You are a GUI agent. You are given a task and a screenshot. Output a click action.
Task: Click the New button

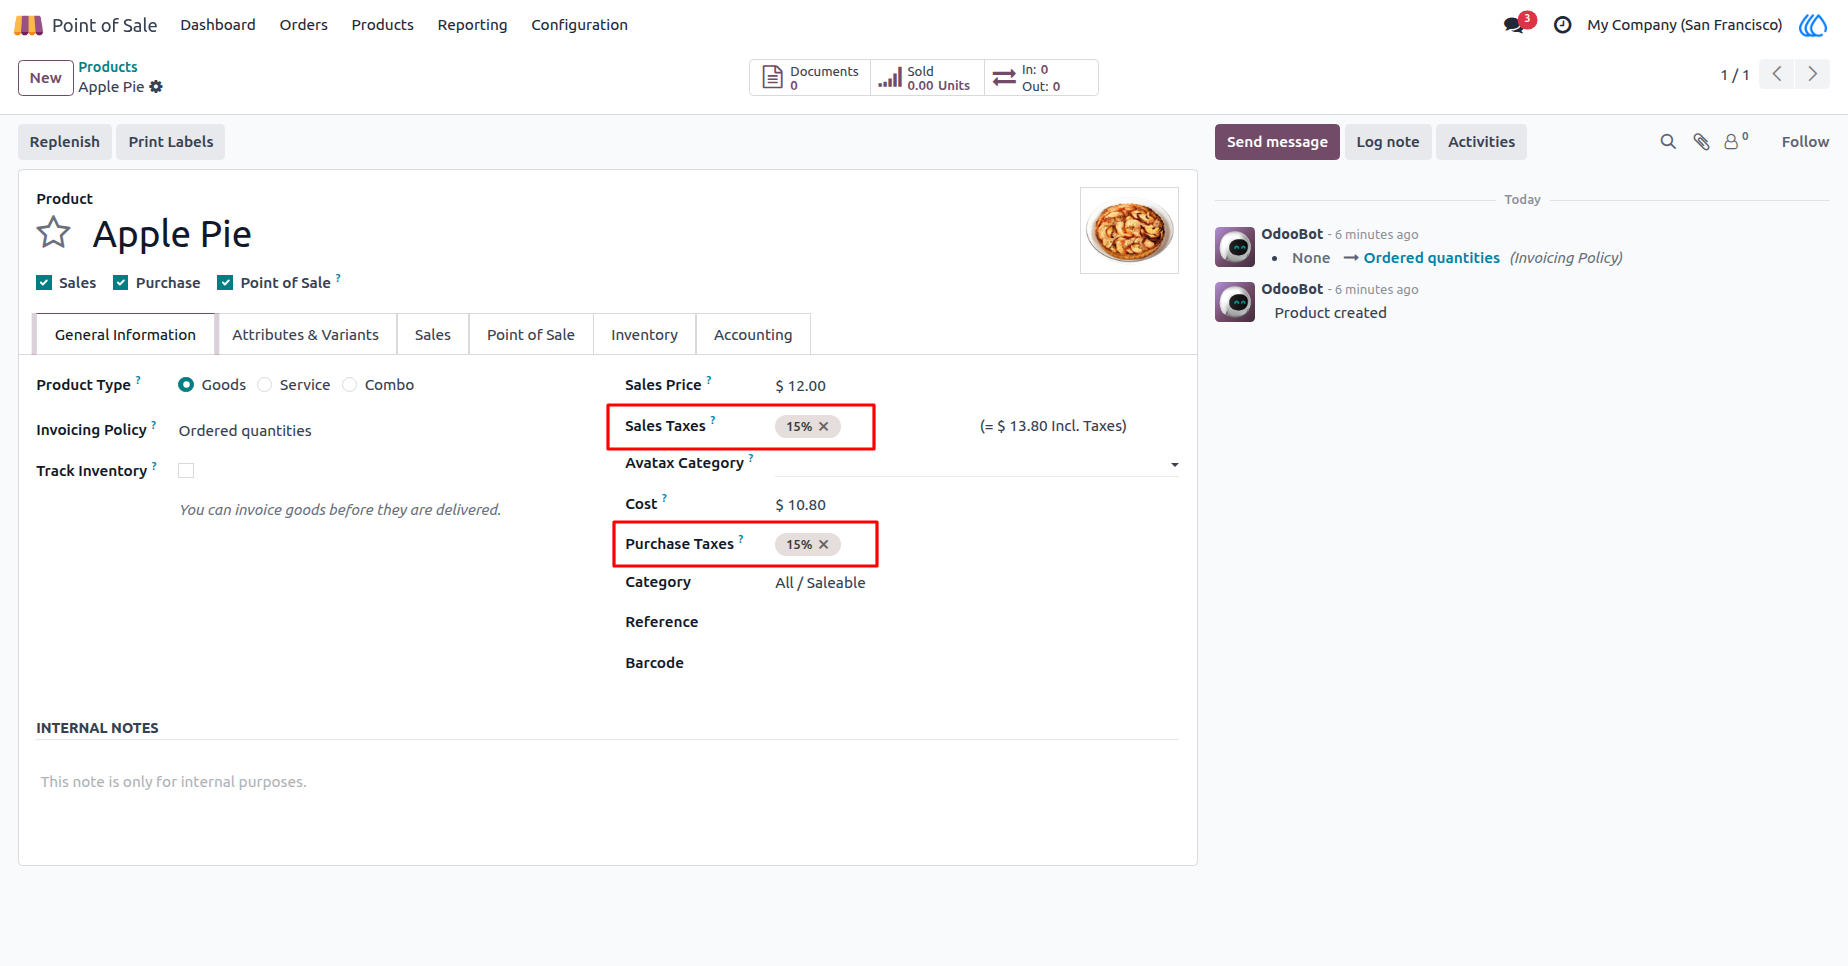click(46, 78)
